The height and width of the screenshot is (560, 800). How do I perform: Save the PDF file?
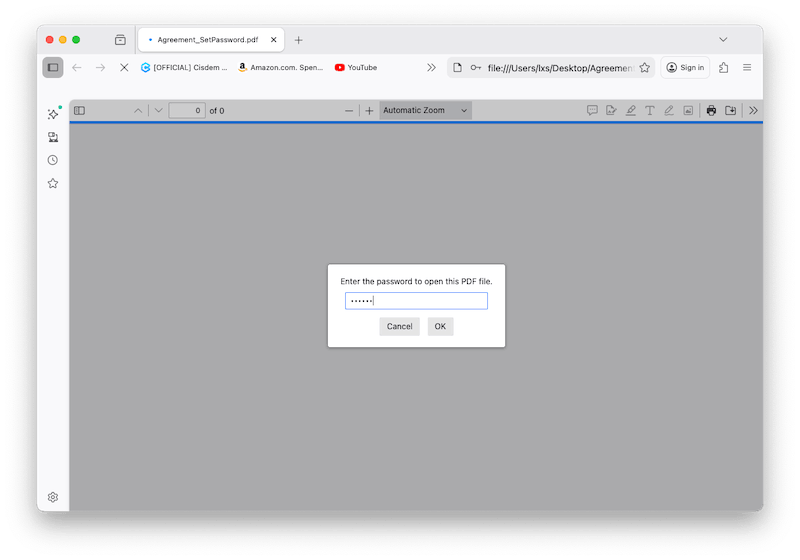(731, 111)
